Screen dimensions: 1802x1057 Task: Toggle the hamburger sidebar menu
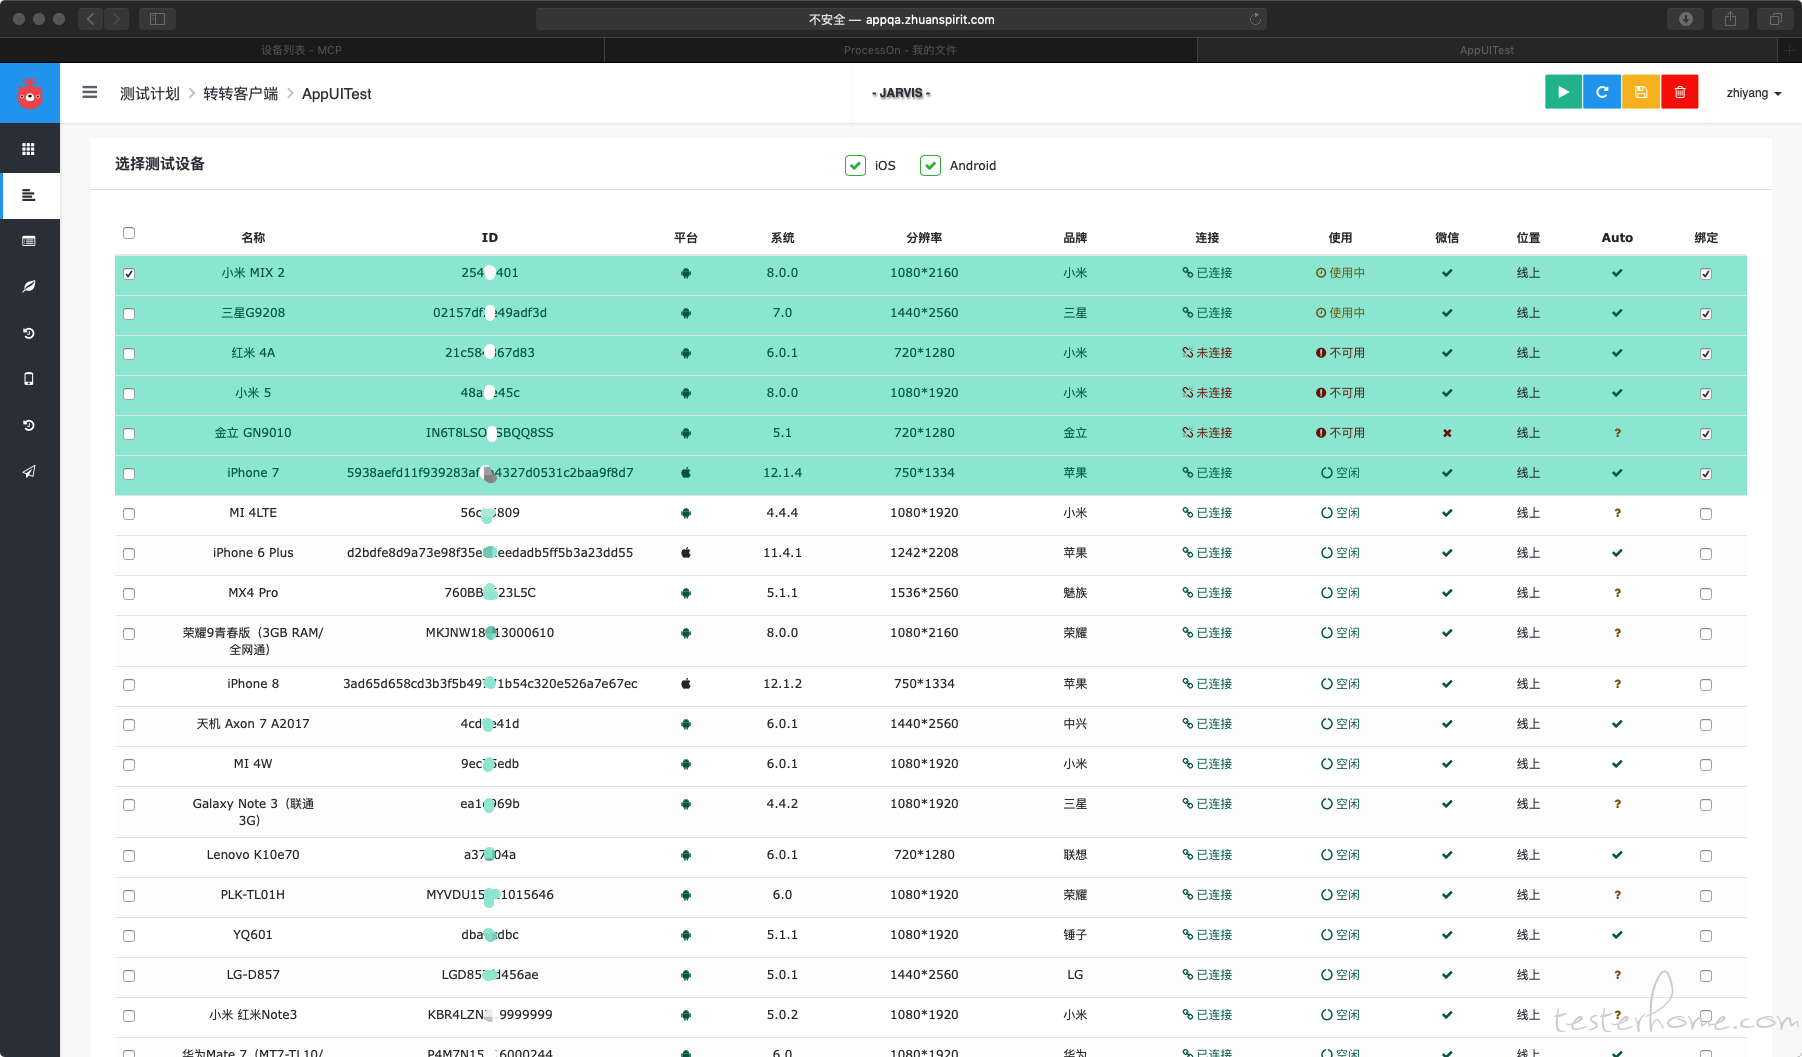coord(90,92)
